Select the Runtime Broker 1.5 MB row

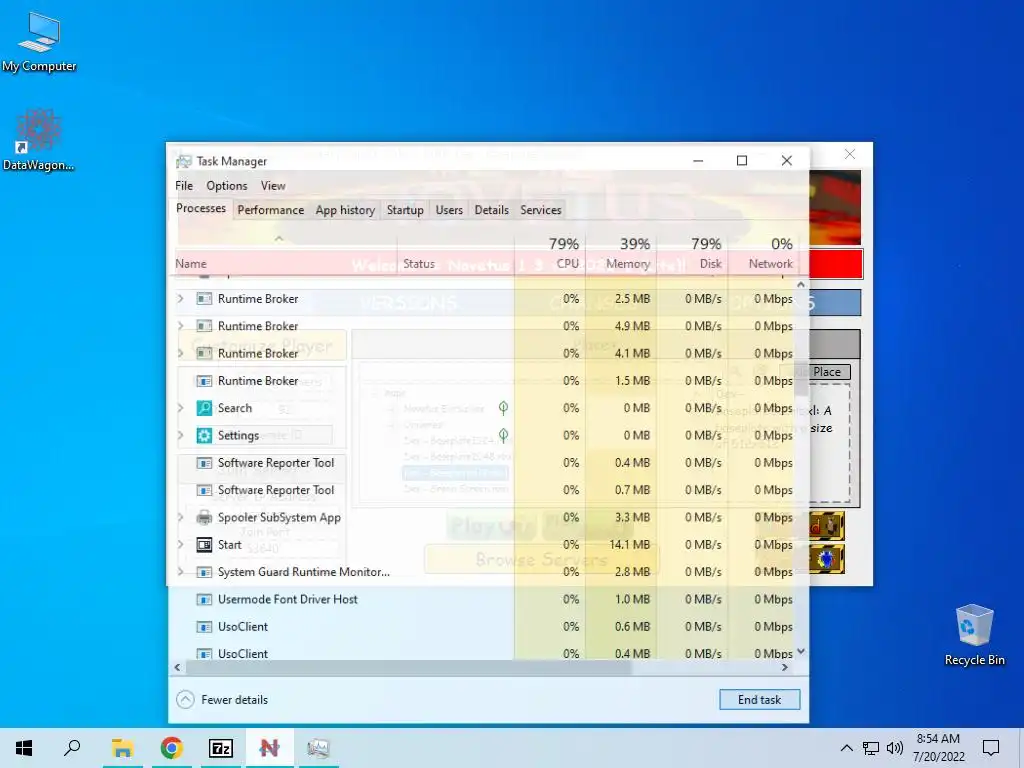tap(485, 381)
